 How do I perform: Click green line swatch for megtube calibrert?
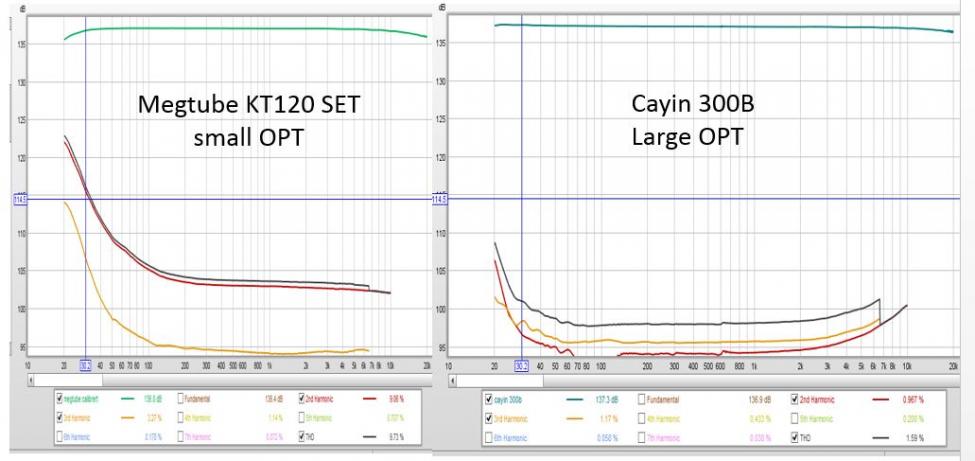click(127, 398)
